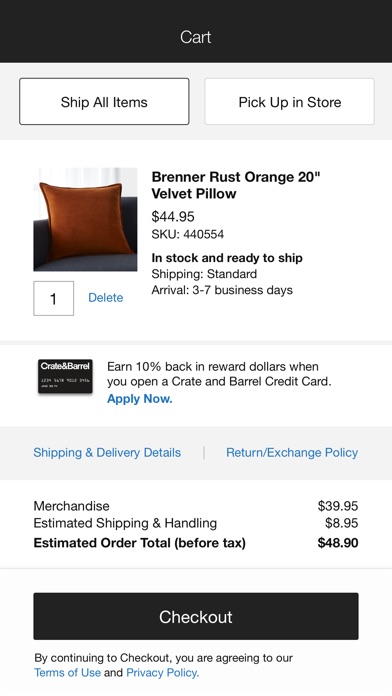Open the Privacy Policy link
The image size is (392, 696).
pos(162,672)
